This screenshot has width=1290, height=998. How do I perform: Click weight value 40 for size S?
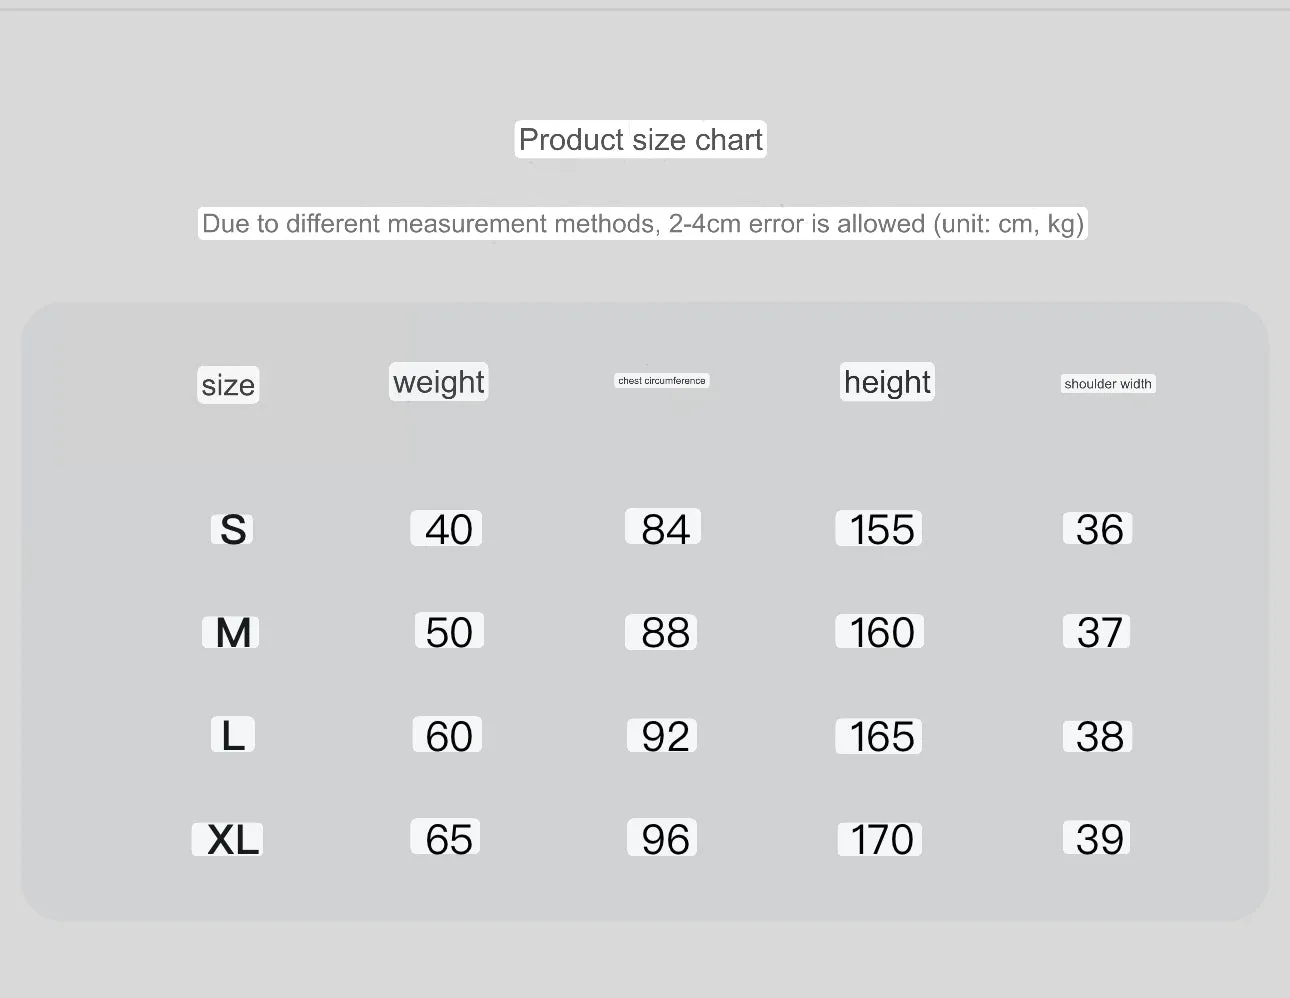[447, 529]
